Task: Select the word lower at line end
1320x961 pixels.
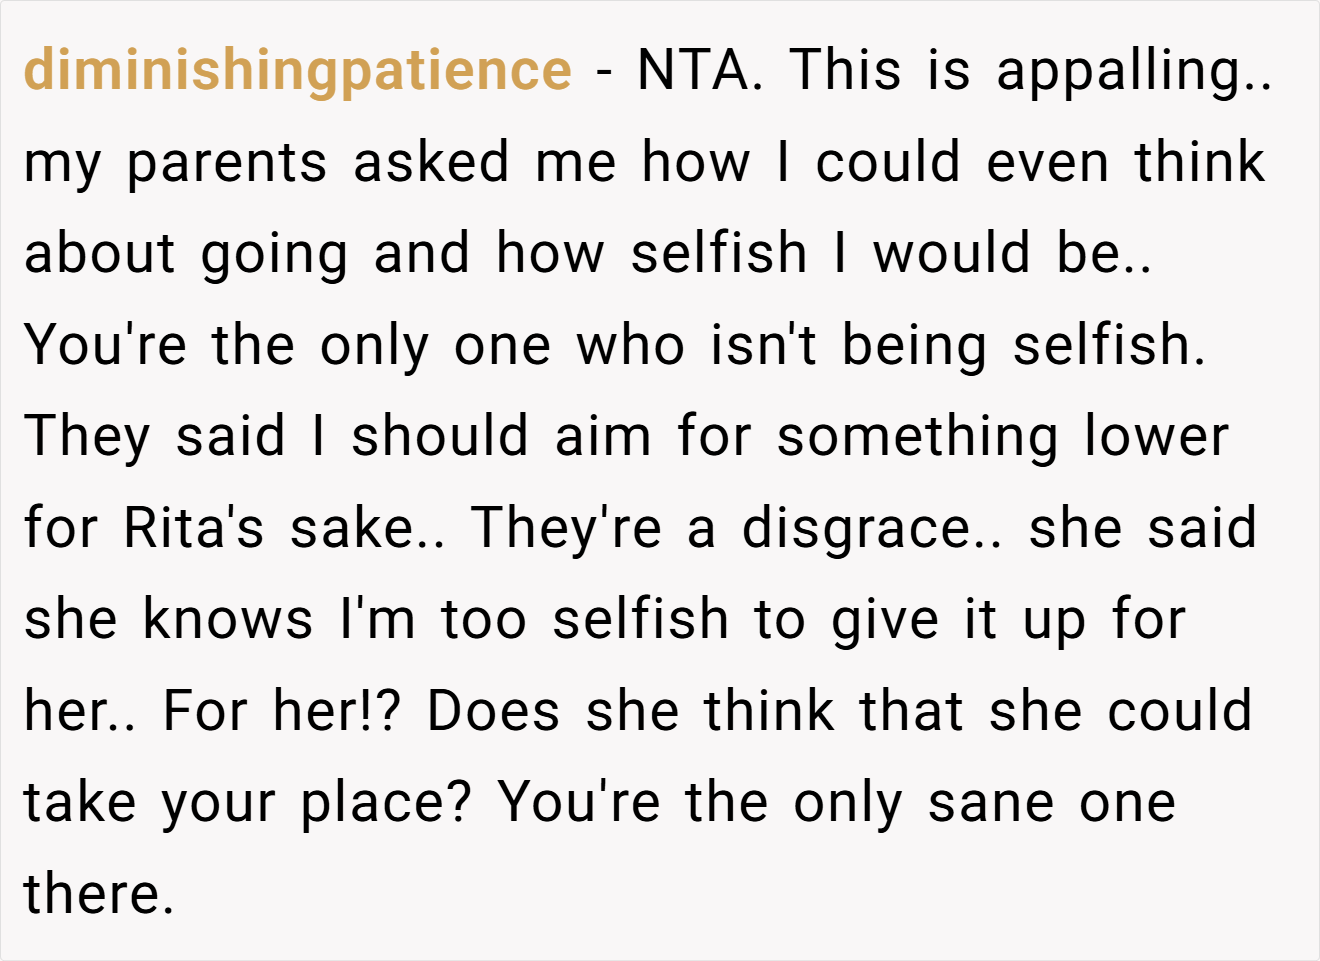Action: pos(1157,437)
